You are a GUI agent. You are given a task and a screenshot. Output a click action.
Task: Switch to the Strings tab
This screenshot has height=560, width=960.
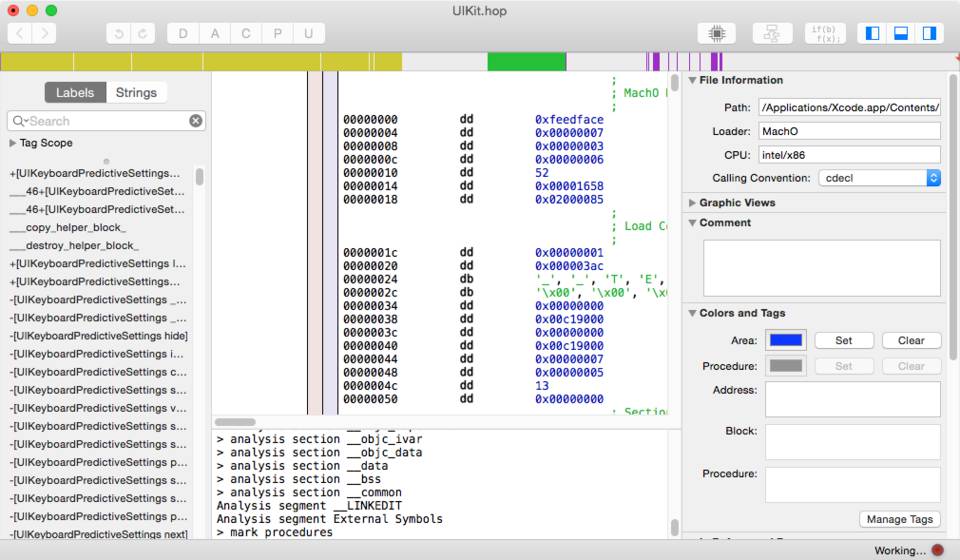click(136, 92)
